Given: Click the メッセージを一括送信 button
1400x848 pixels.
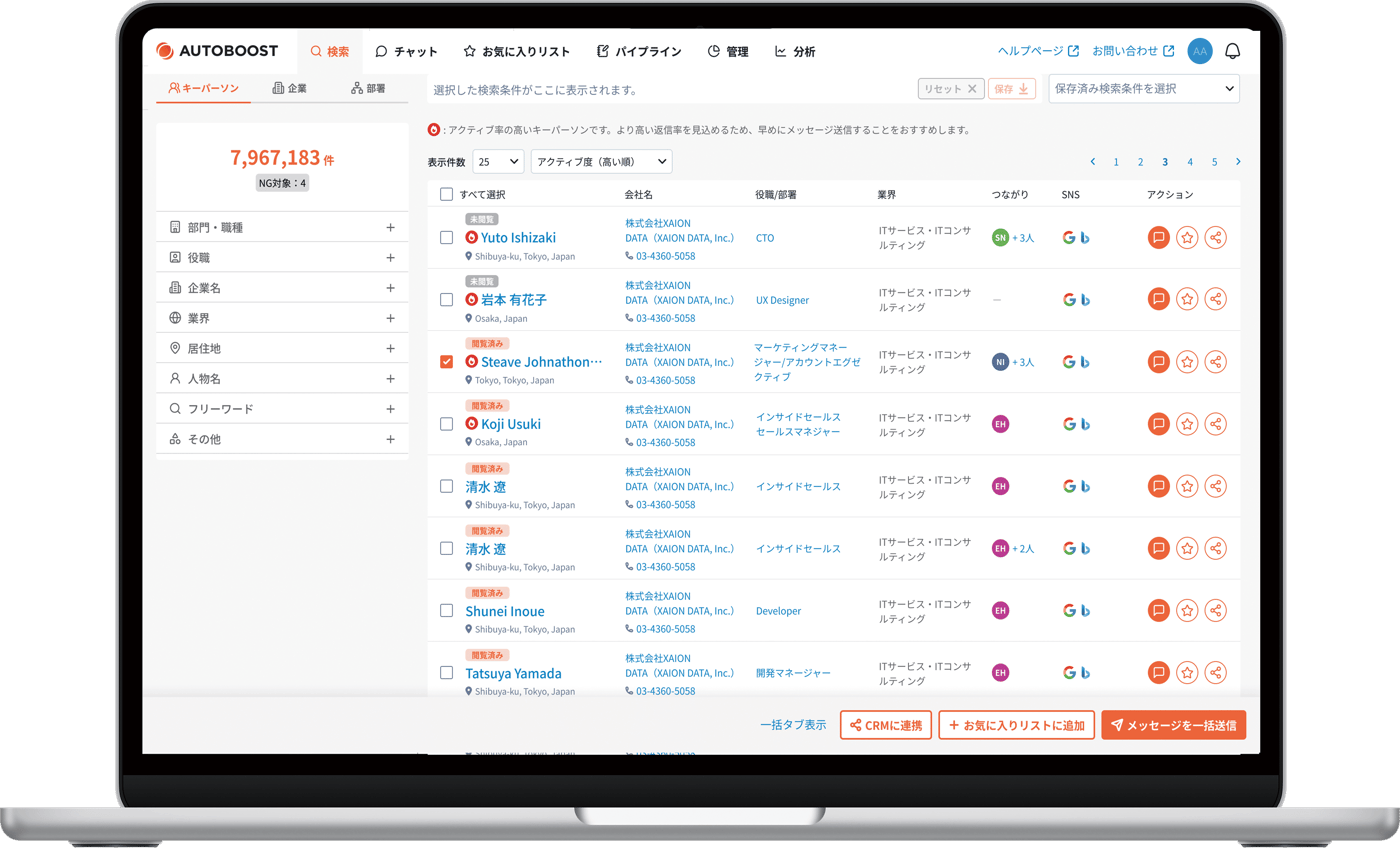Looking at the screenshot, I should [x=1174, y=725].
